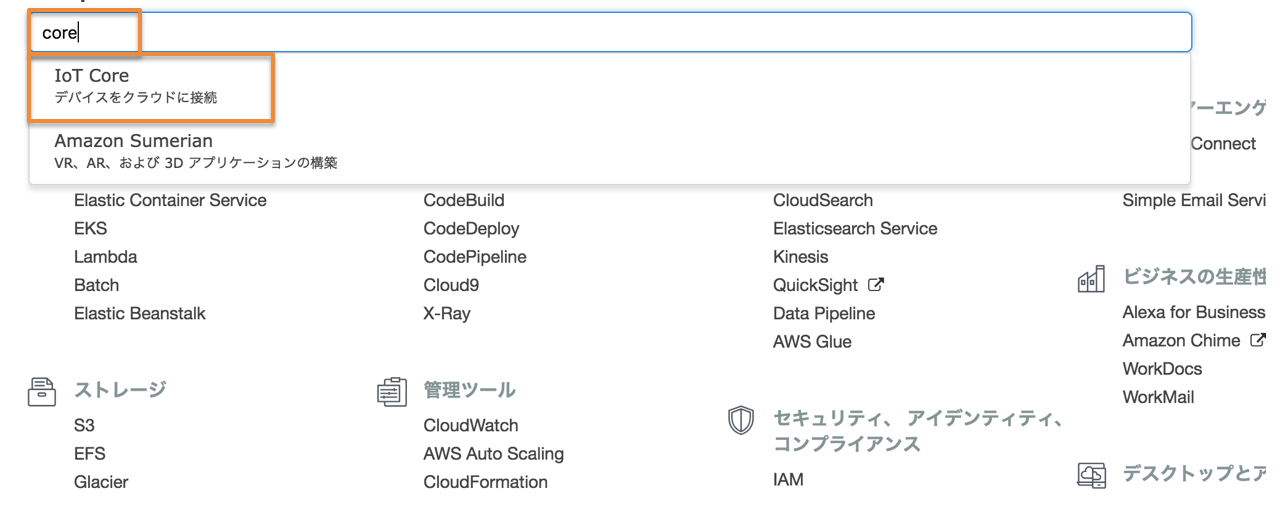Open the Batch service

coord(96,285)
